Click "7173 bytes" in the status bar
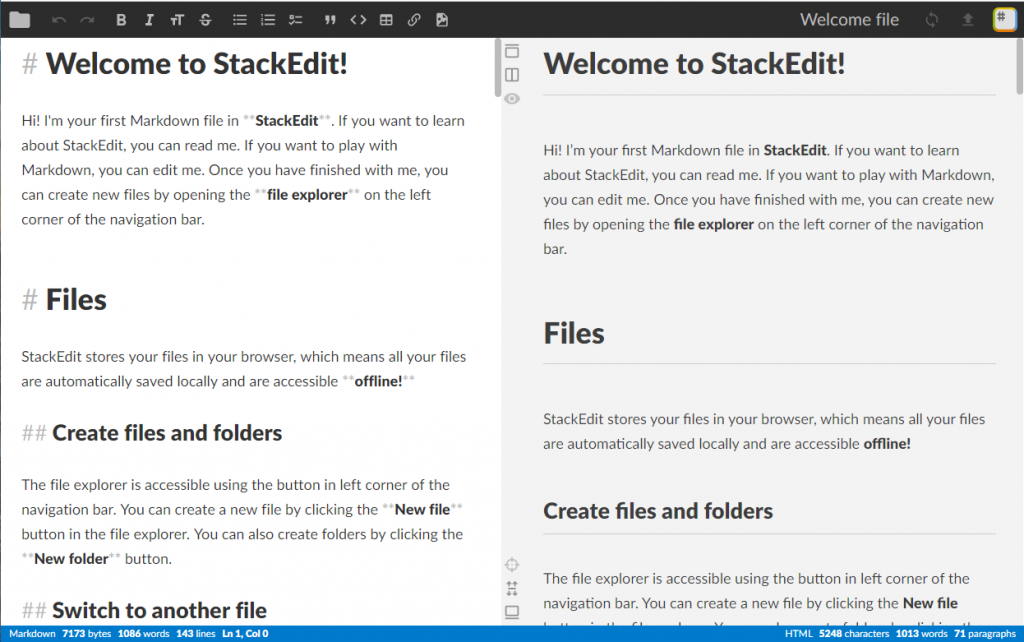1024x642 pixels. coord(87,634)
